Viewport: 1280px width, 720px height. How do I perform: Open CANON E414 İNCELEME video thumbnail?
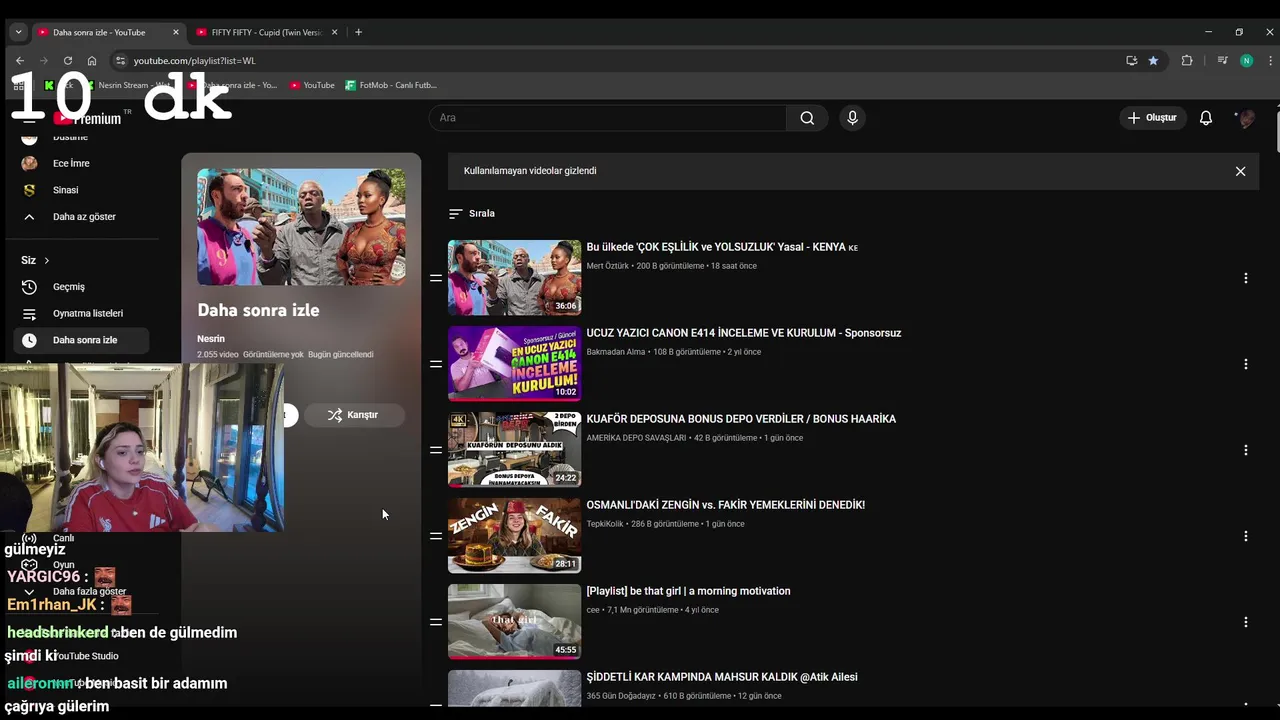point(514,364)
